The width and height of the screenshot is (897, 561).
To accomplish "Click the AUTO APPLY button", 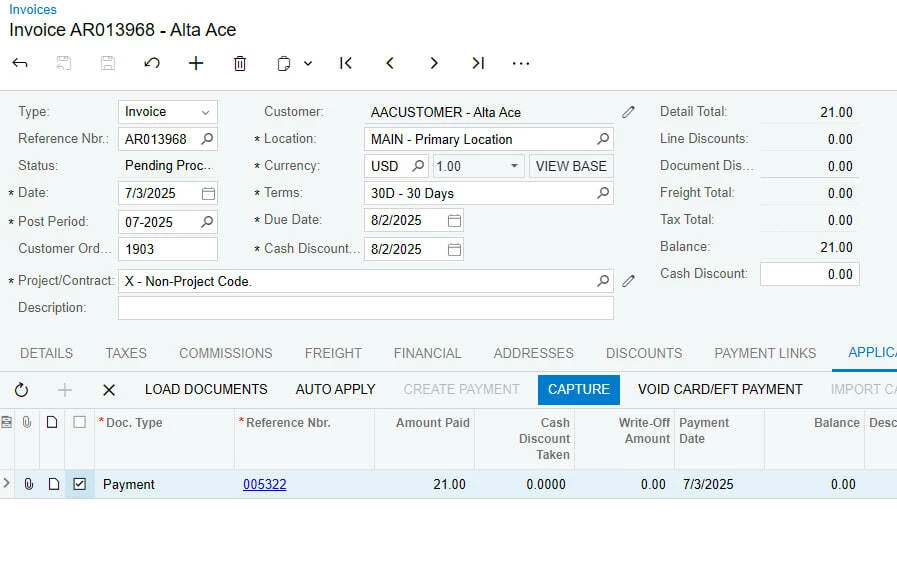I will click(335, 389).
